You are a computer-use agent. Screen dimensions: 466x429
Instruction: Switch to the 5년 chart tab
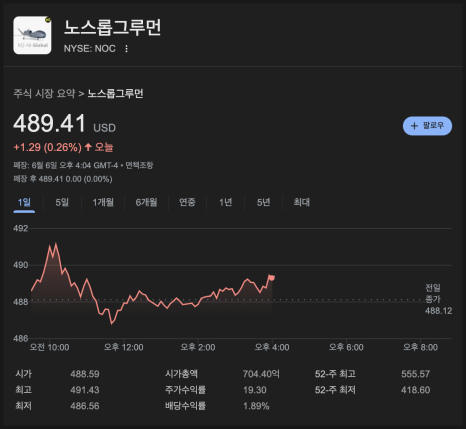click(x=263, y=202)
